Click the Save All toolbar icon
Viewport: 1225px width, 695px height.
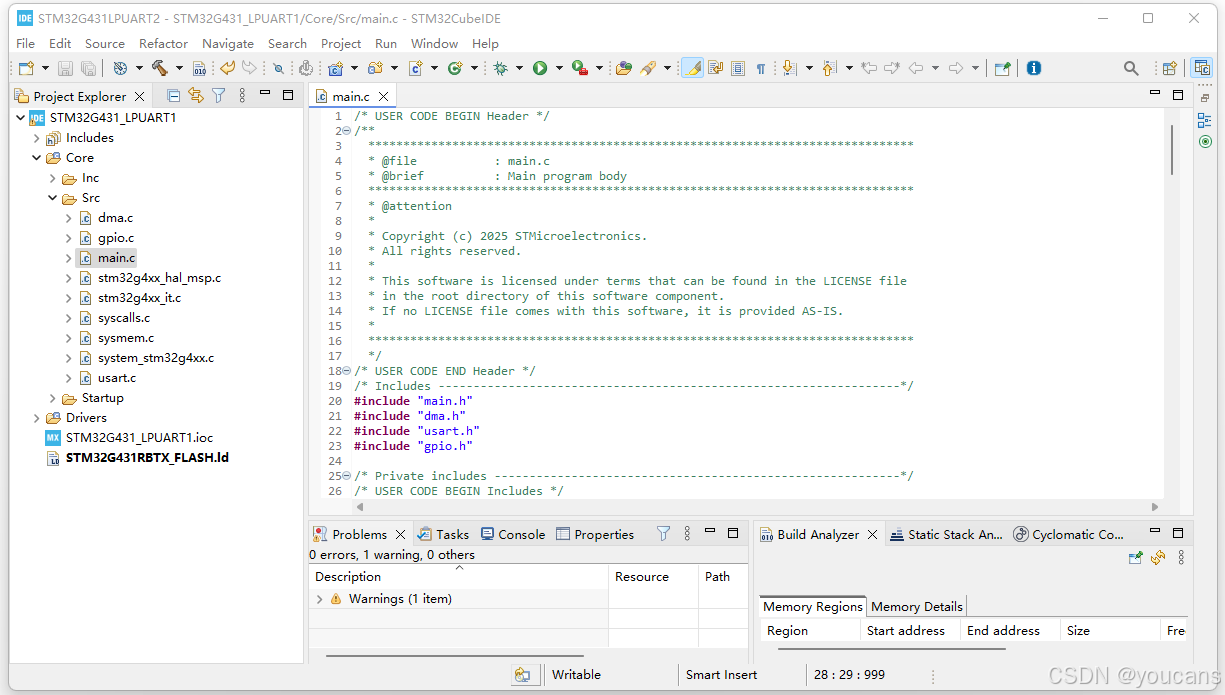(x=88, y=68)
